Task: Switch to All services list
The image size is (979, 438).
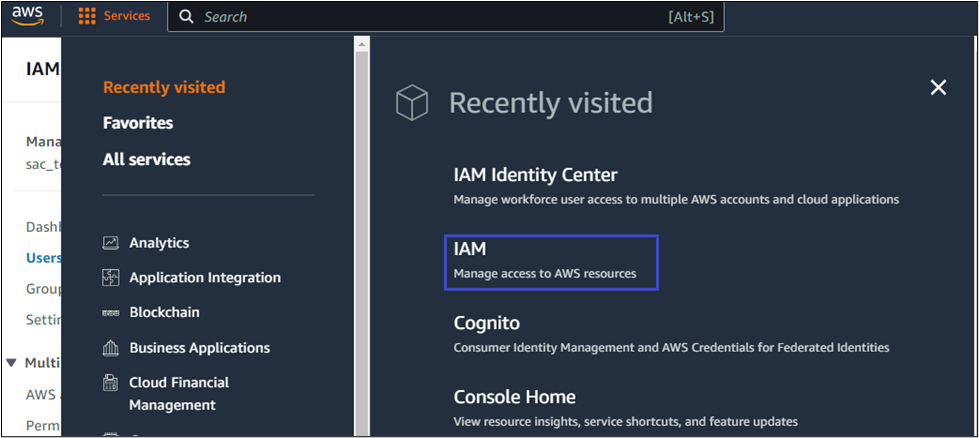Action: 146,159
